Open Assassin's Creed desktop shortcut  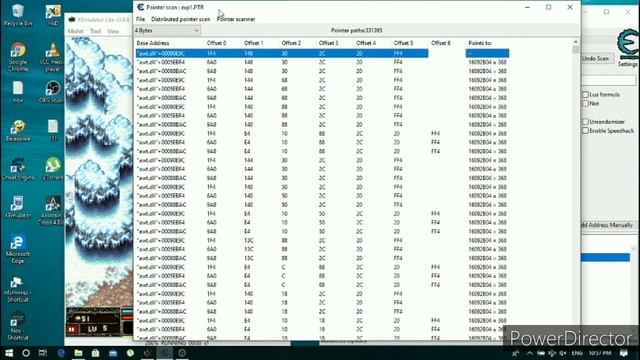[52, 210]
